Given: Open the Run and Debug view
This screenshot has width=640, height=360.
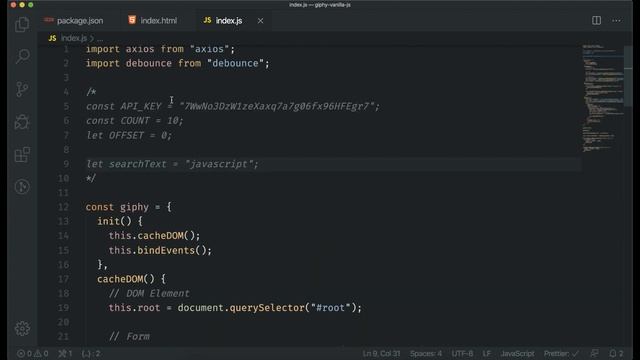Looking at the screenshot, I should [x=22, y=122].
